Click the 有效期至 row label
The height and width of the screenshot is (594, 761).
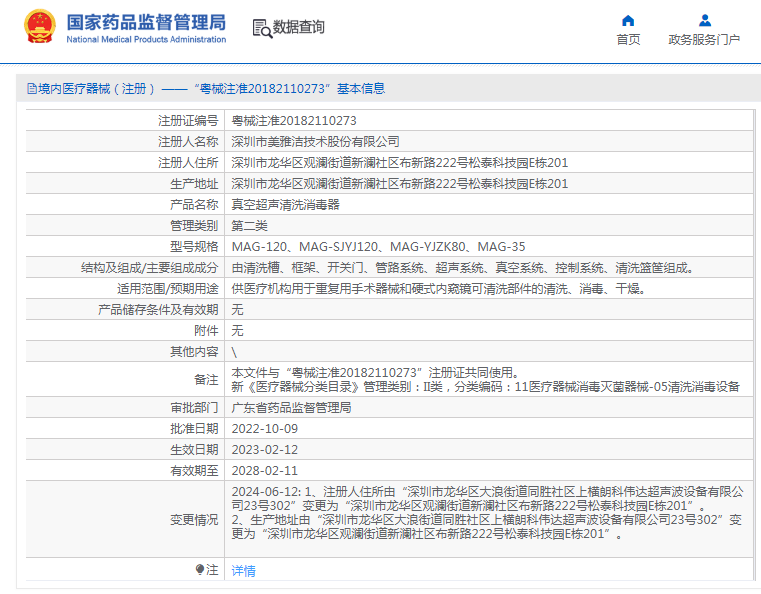click(x=194, y=471)
